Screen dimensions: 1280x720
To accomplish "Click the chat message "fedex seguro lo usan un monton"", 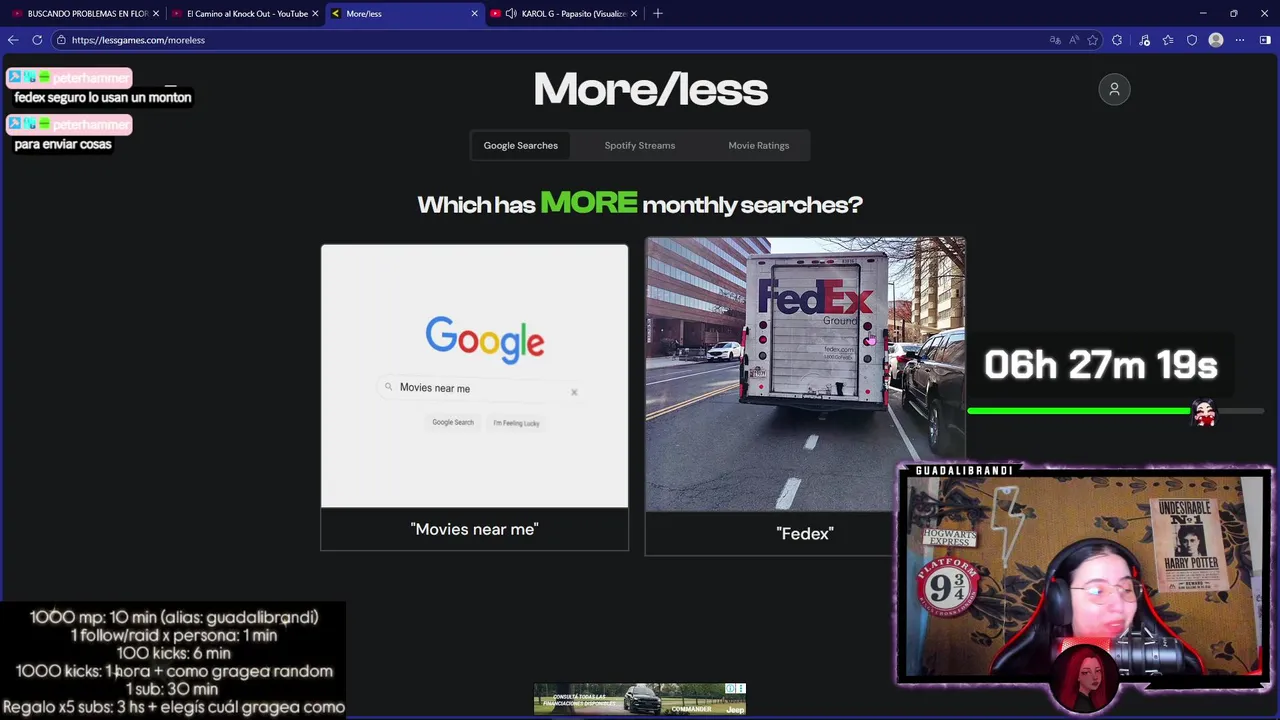I will [103, 97].
